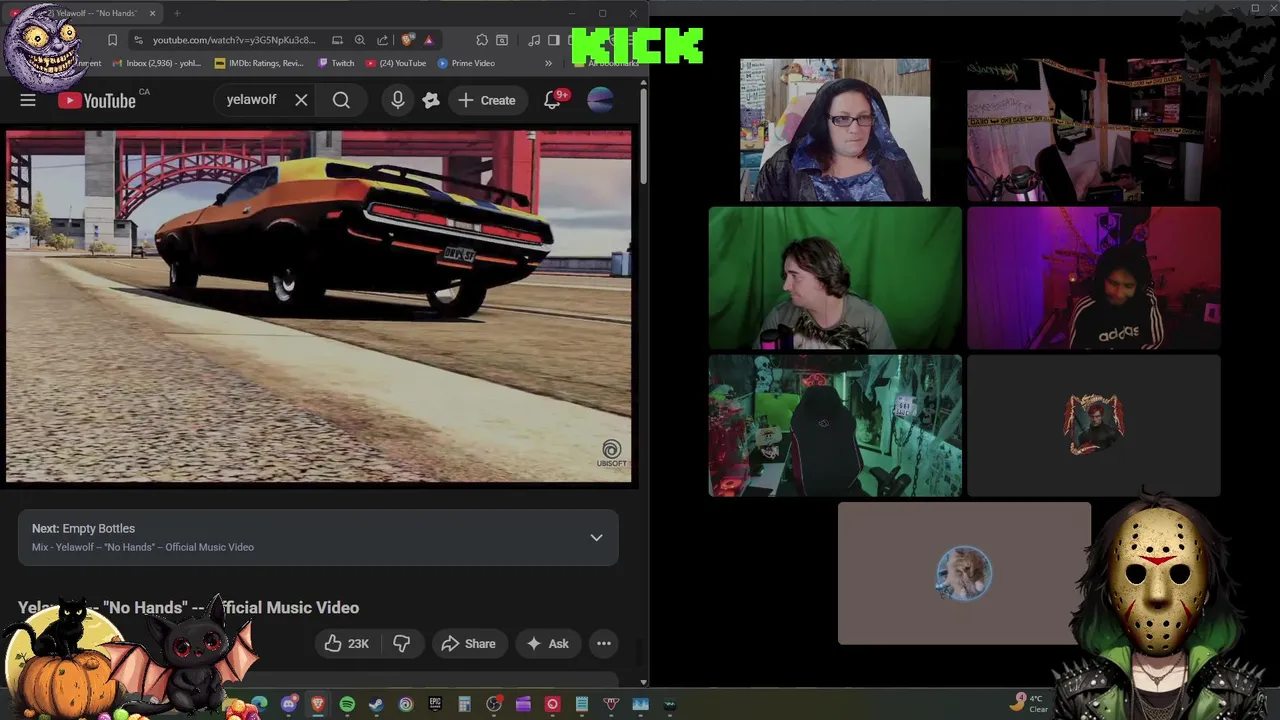The image size is (1280, 720).
Task: Click the youtube.com URL address field
Action: [x=233, y=40]
